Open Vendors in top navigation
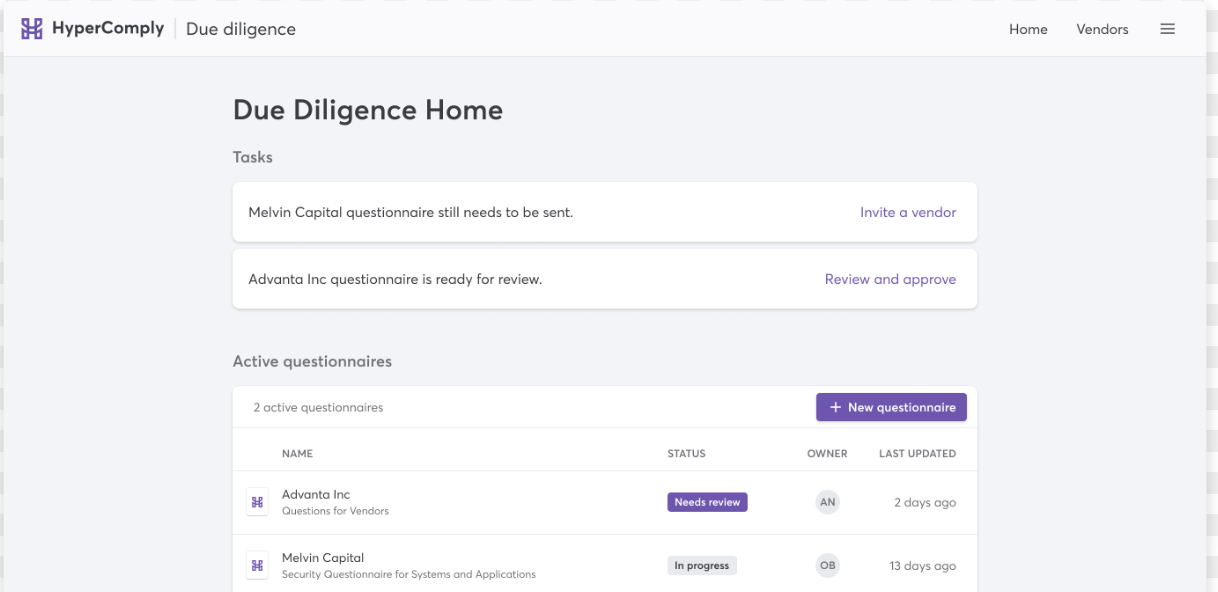The width and height of the screenshot is (1218, 592). [x=1102, y=29]
